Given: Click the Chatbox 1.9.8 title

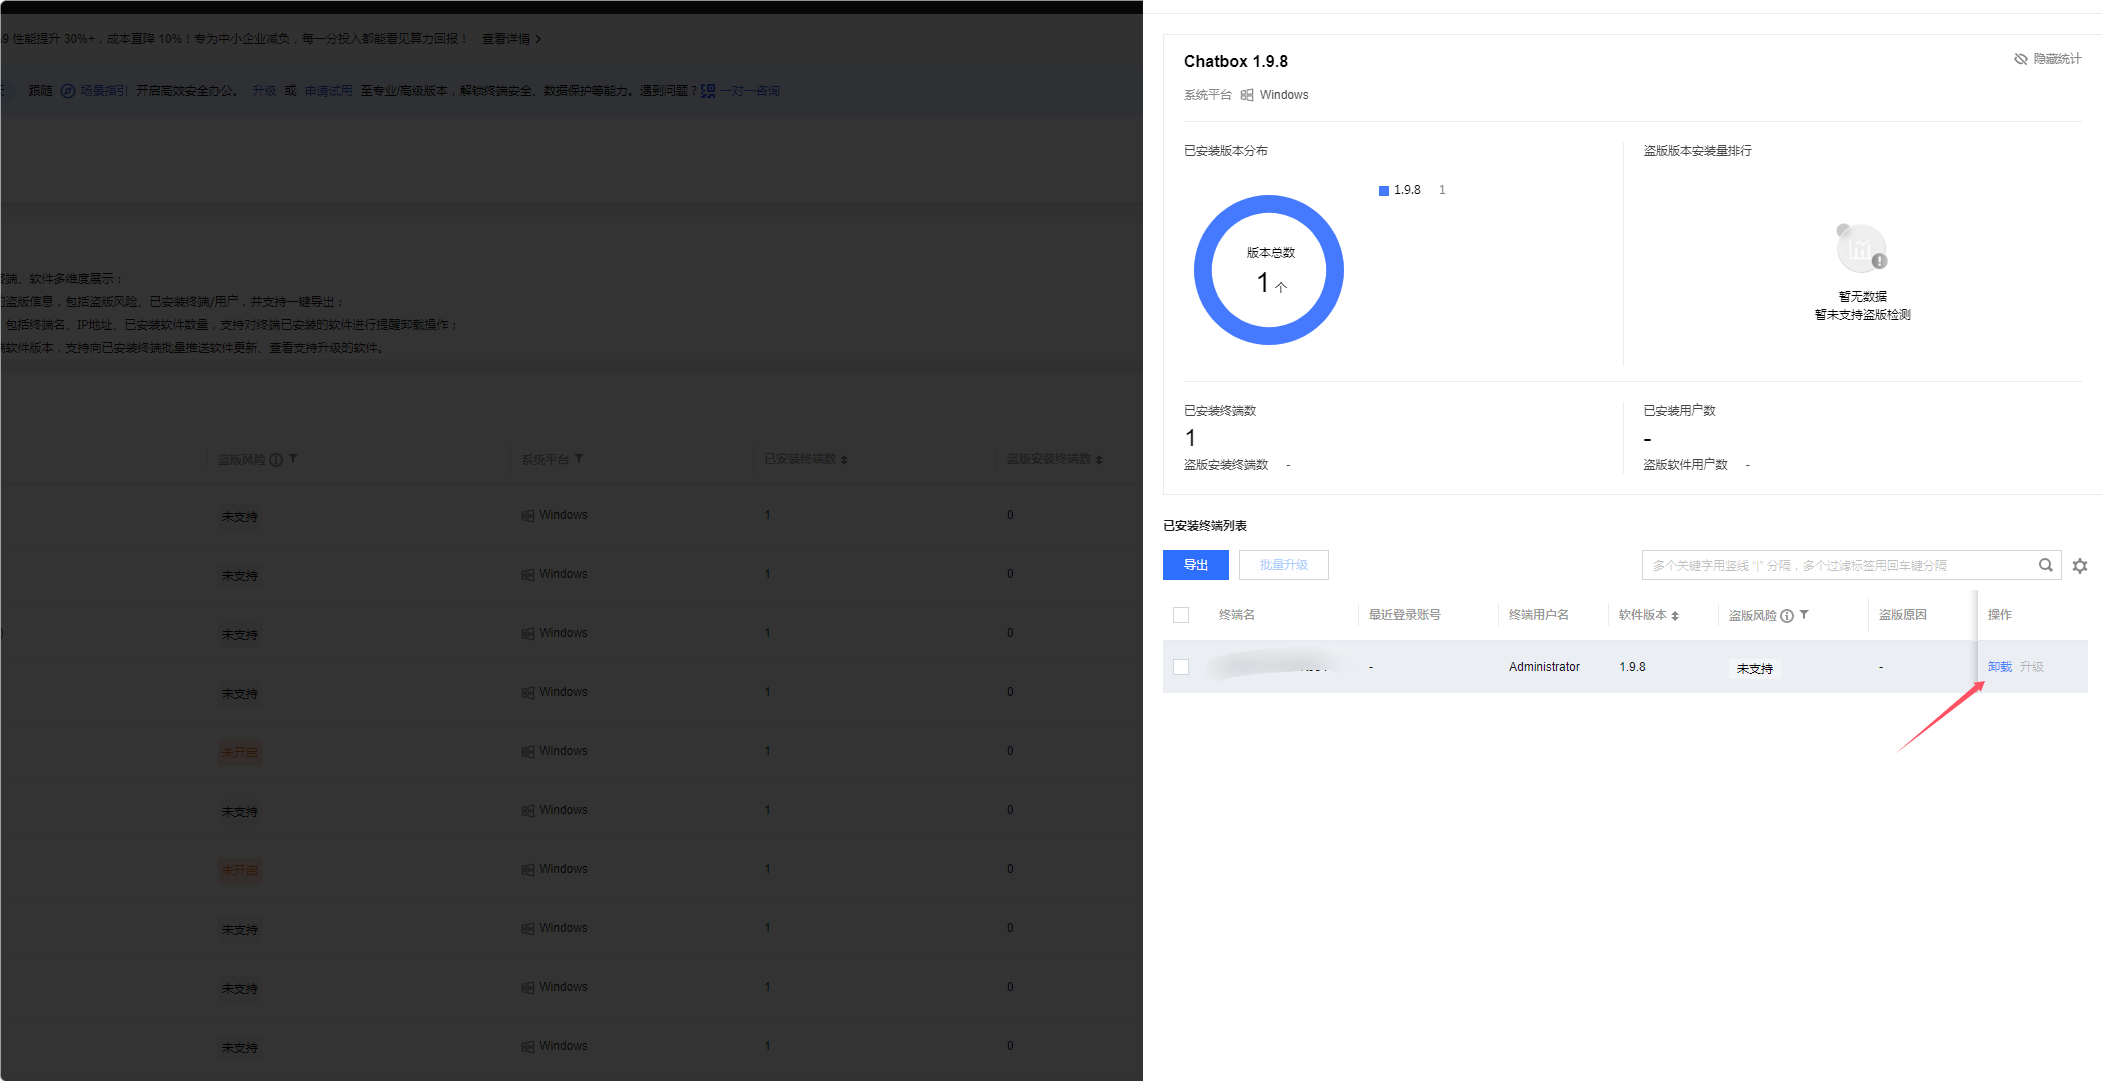Looking at the screenshot, I should click(1236, 61).
